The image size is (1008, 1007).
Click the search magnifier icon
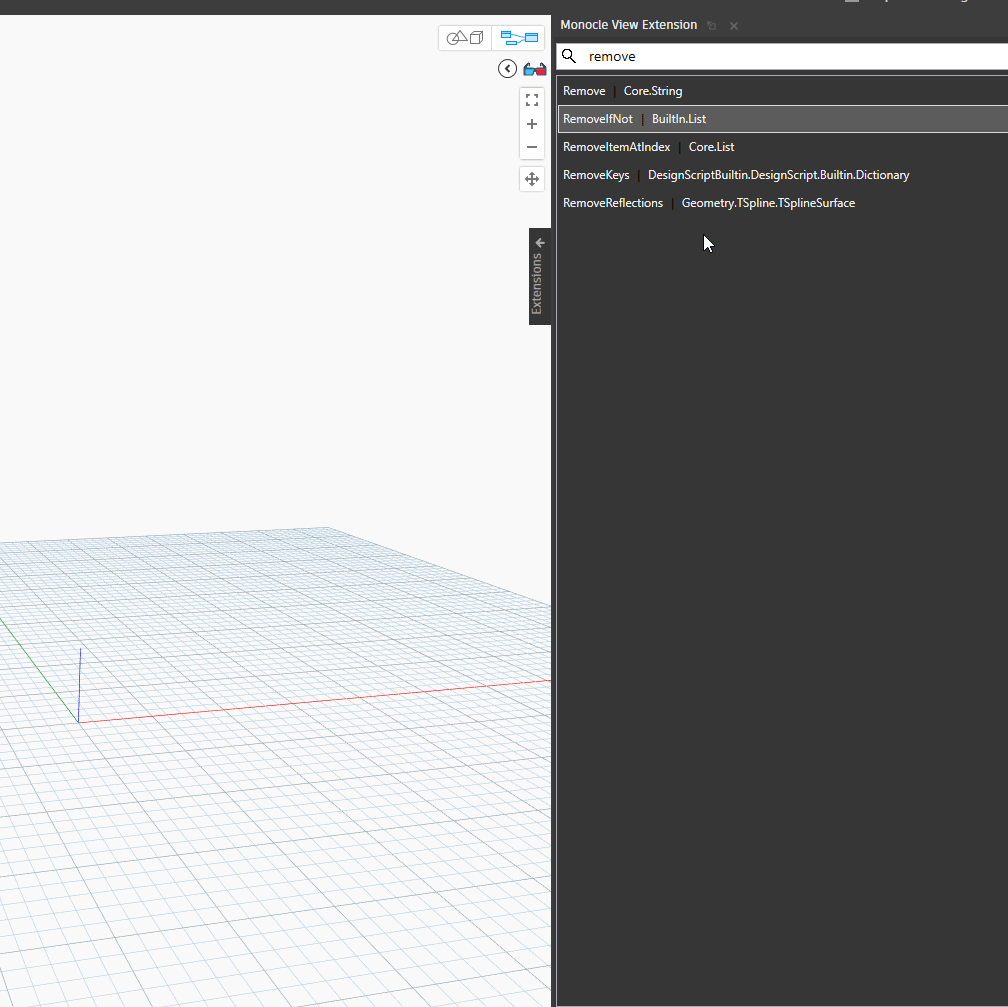click(x=569, y=56)
